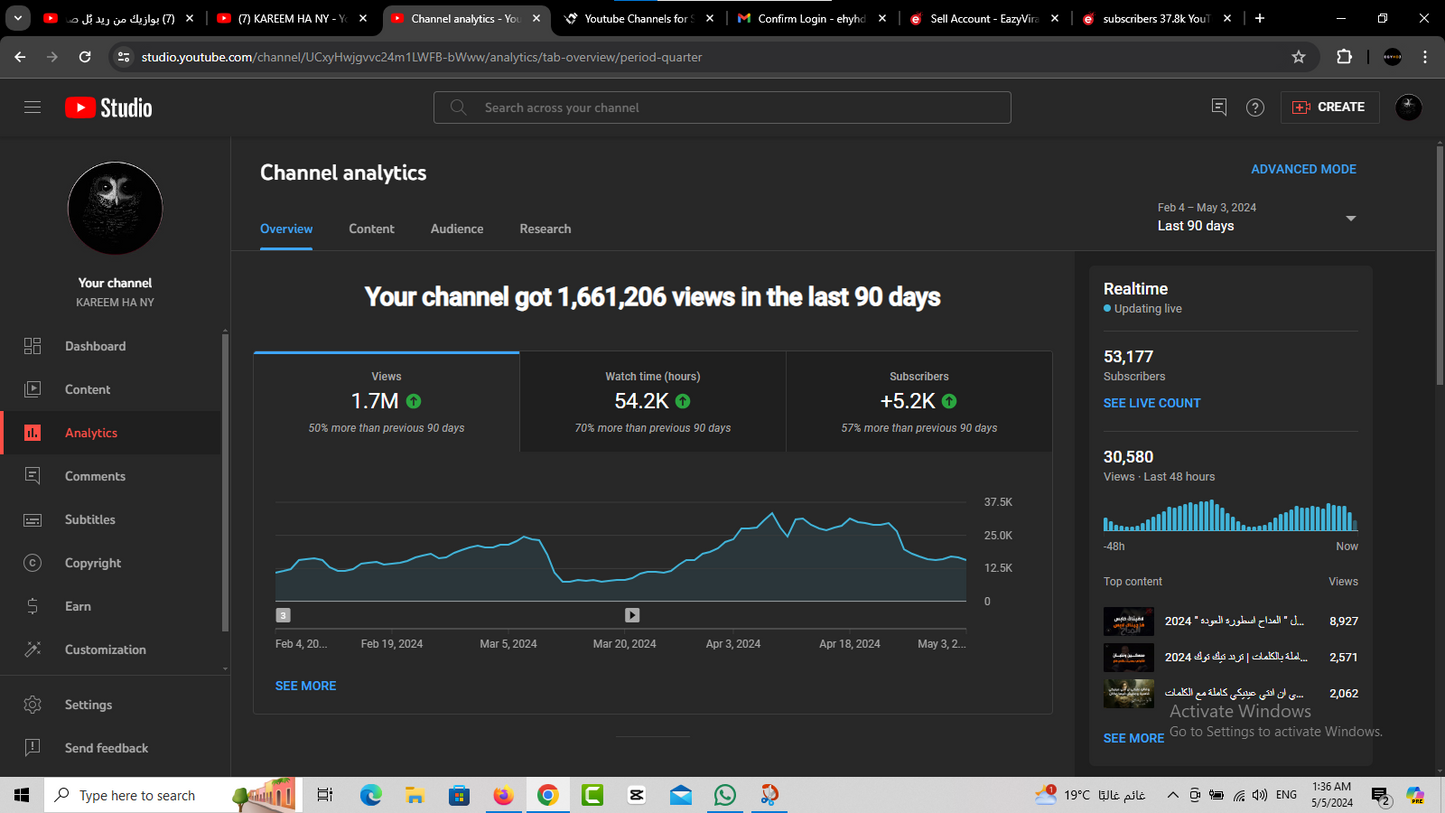This screenshot has height=813, width=1445.
Task: Switch to the Audience analytics tab
Action: (x=457, y=229)
